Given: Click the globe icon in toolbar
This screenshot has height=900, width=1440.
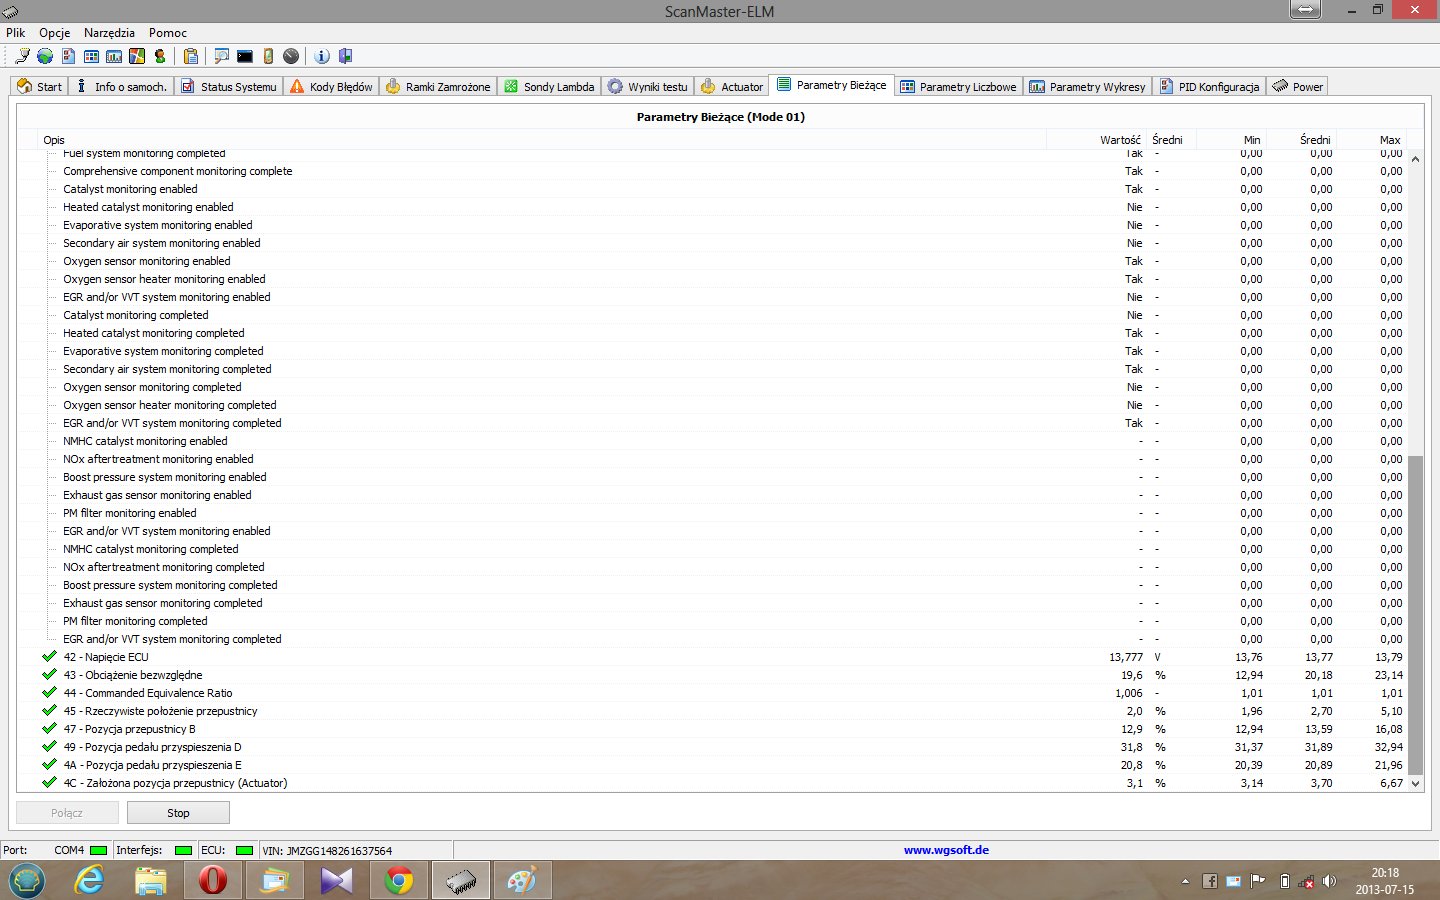Looking at the screenshot, I should click(x=45, y=56).
